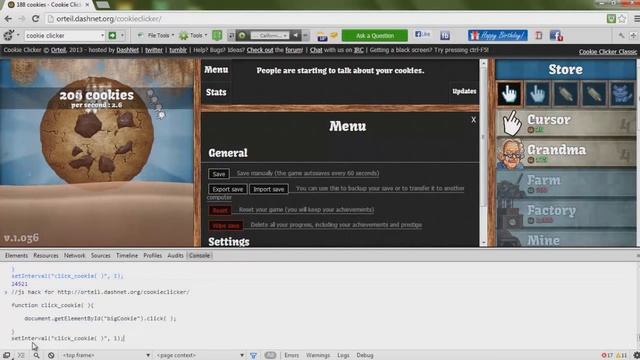Close the Menu panel with X

point(473,120)
